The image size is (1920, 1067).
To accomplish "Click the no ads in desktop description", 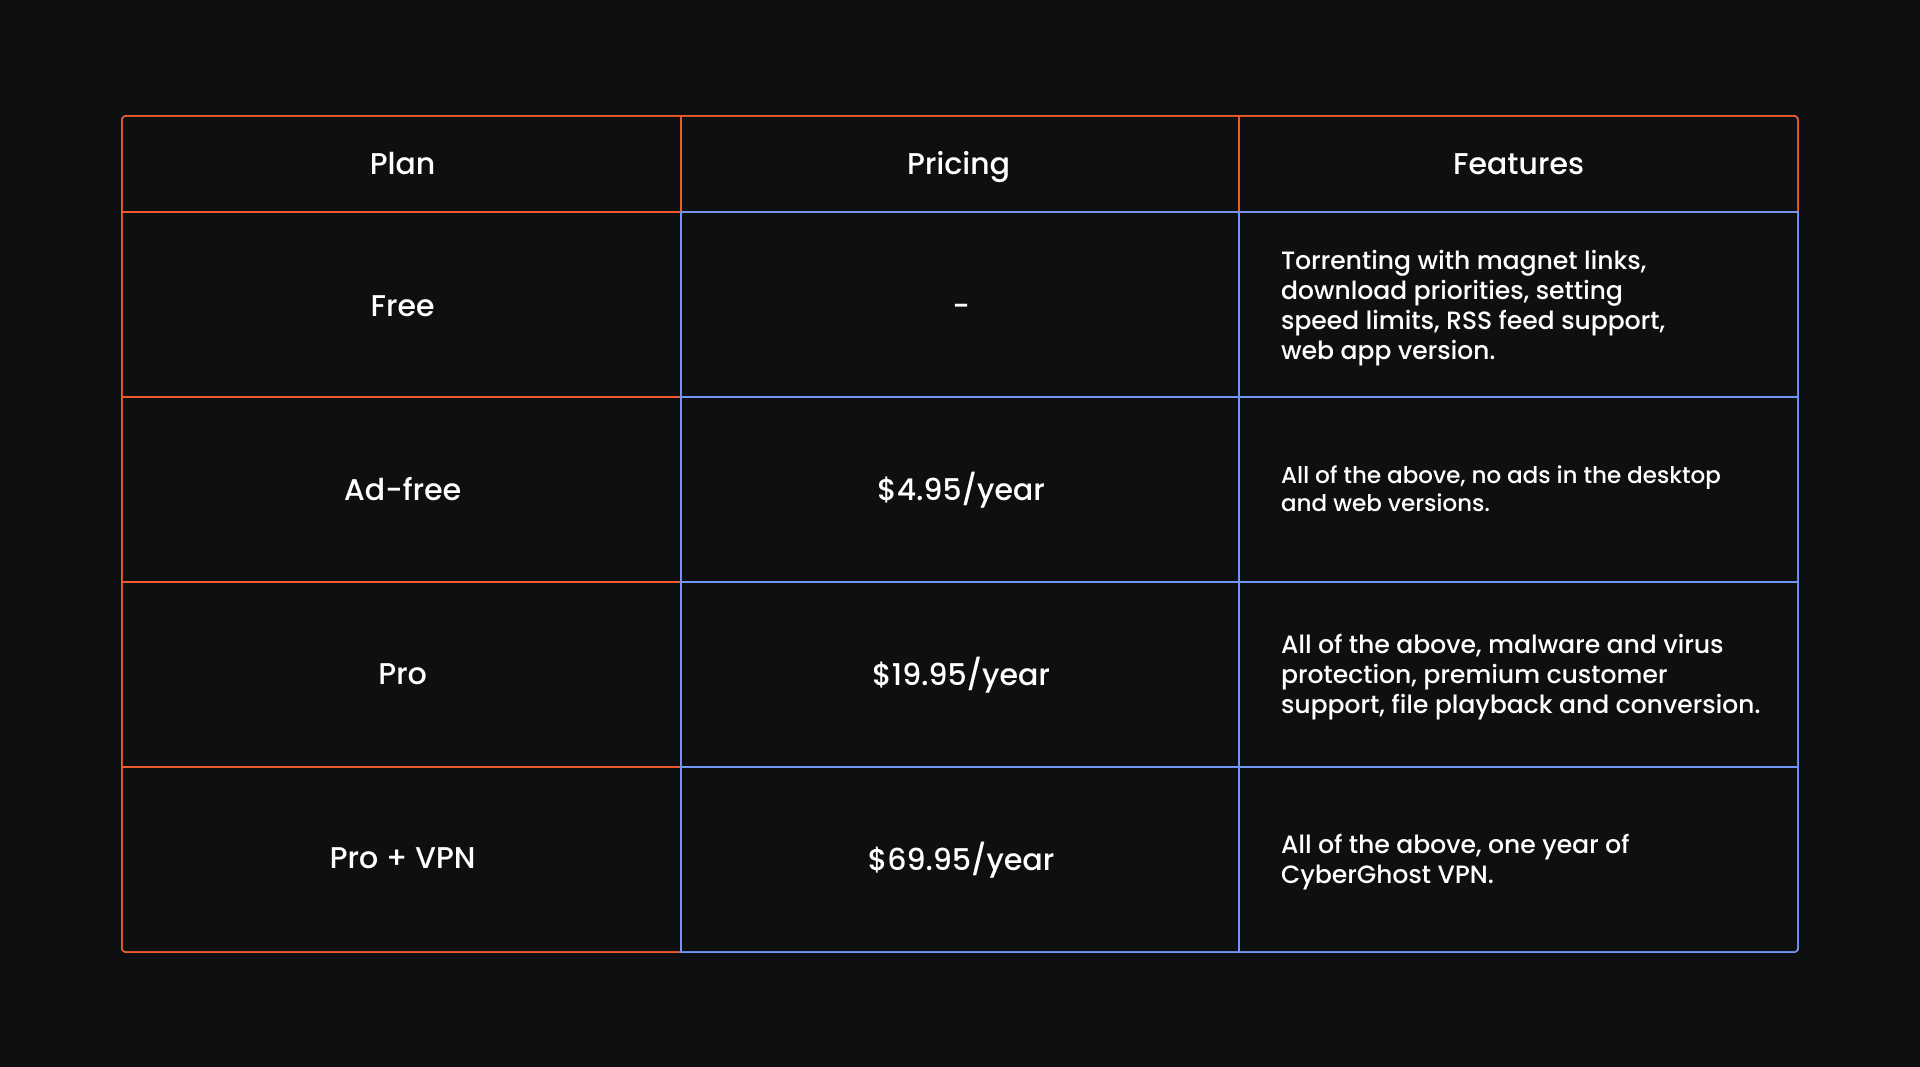I will coord(1501,489).
